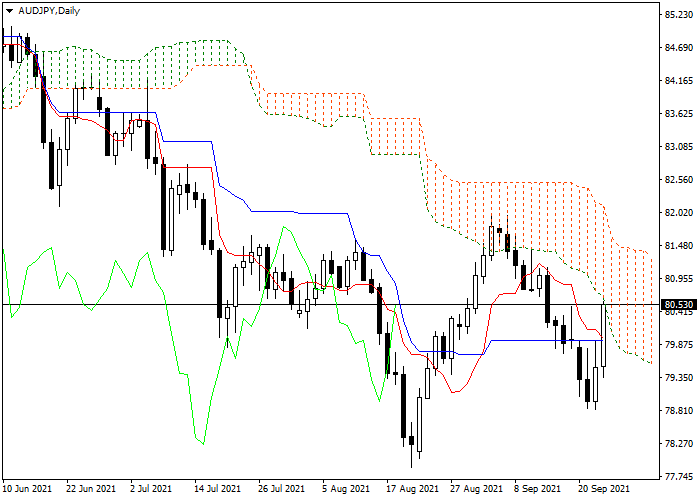Click the 83.625 price axis value
This screenshot has height=500, width=700.
679,113
